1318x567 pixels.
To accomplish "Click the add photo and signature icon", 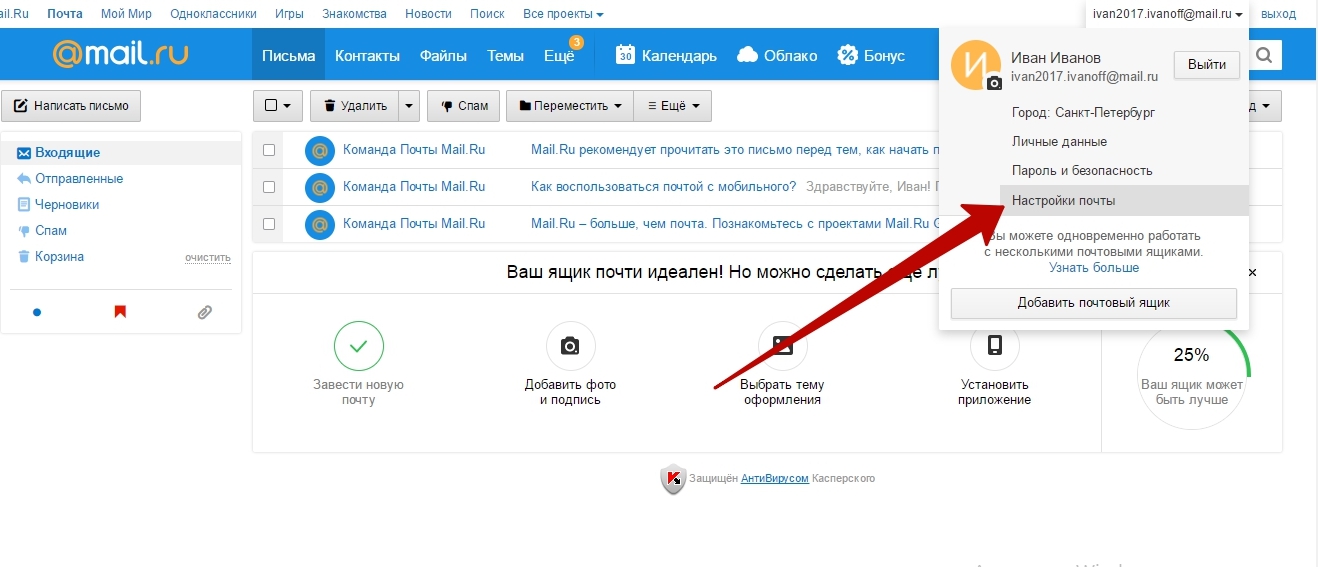I will click(570, 346).
